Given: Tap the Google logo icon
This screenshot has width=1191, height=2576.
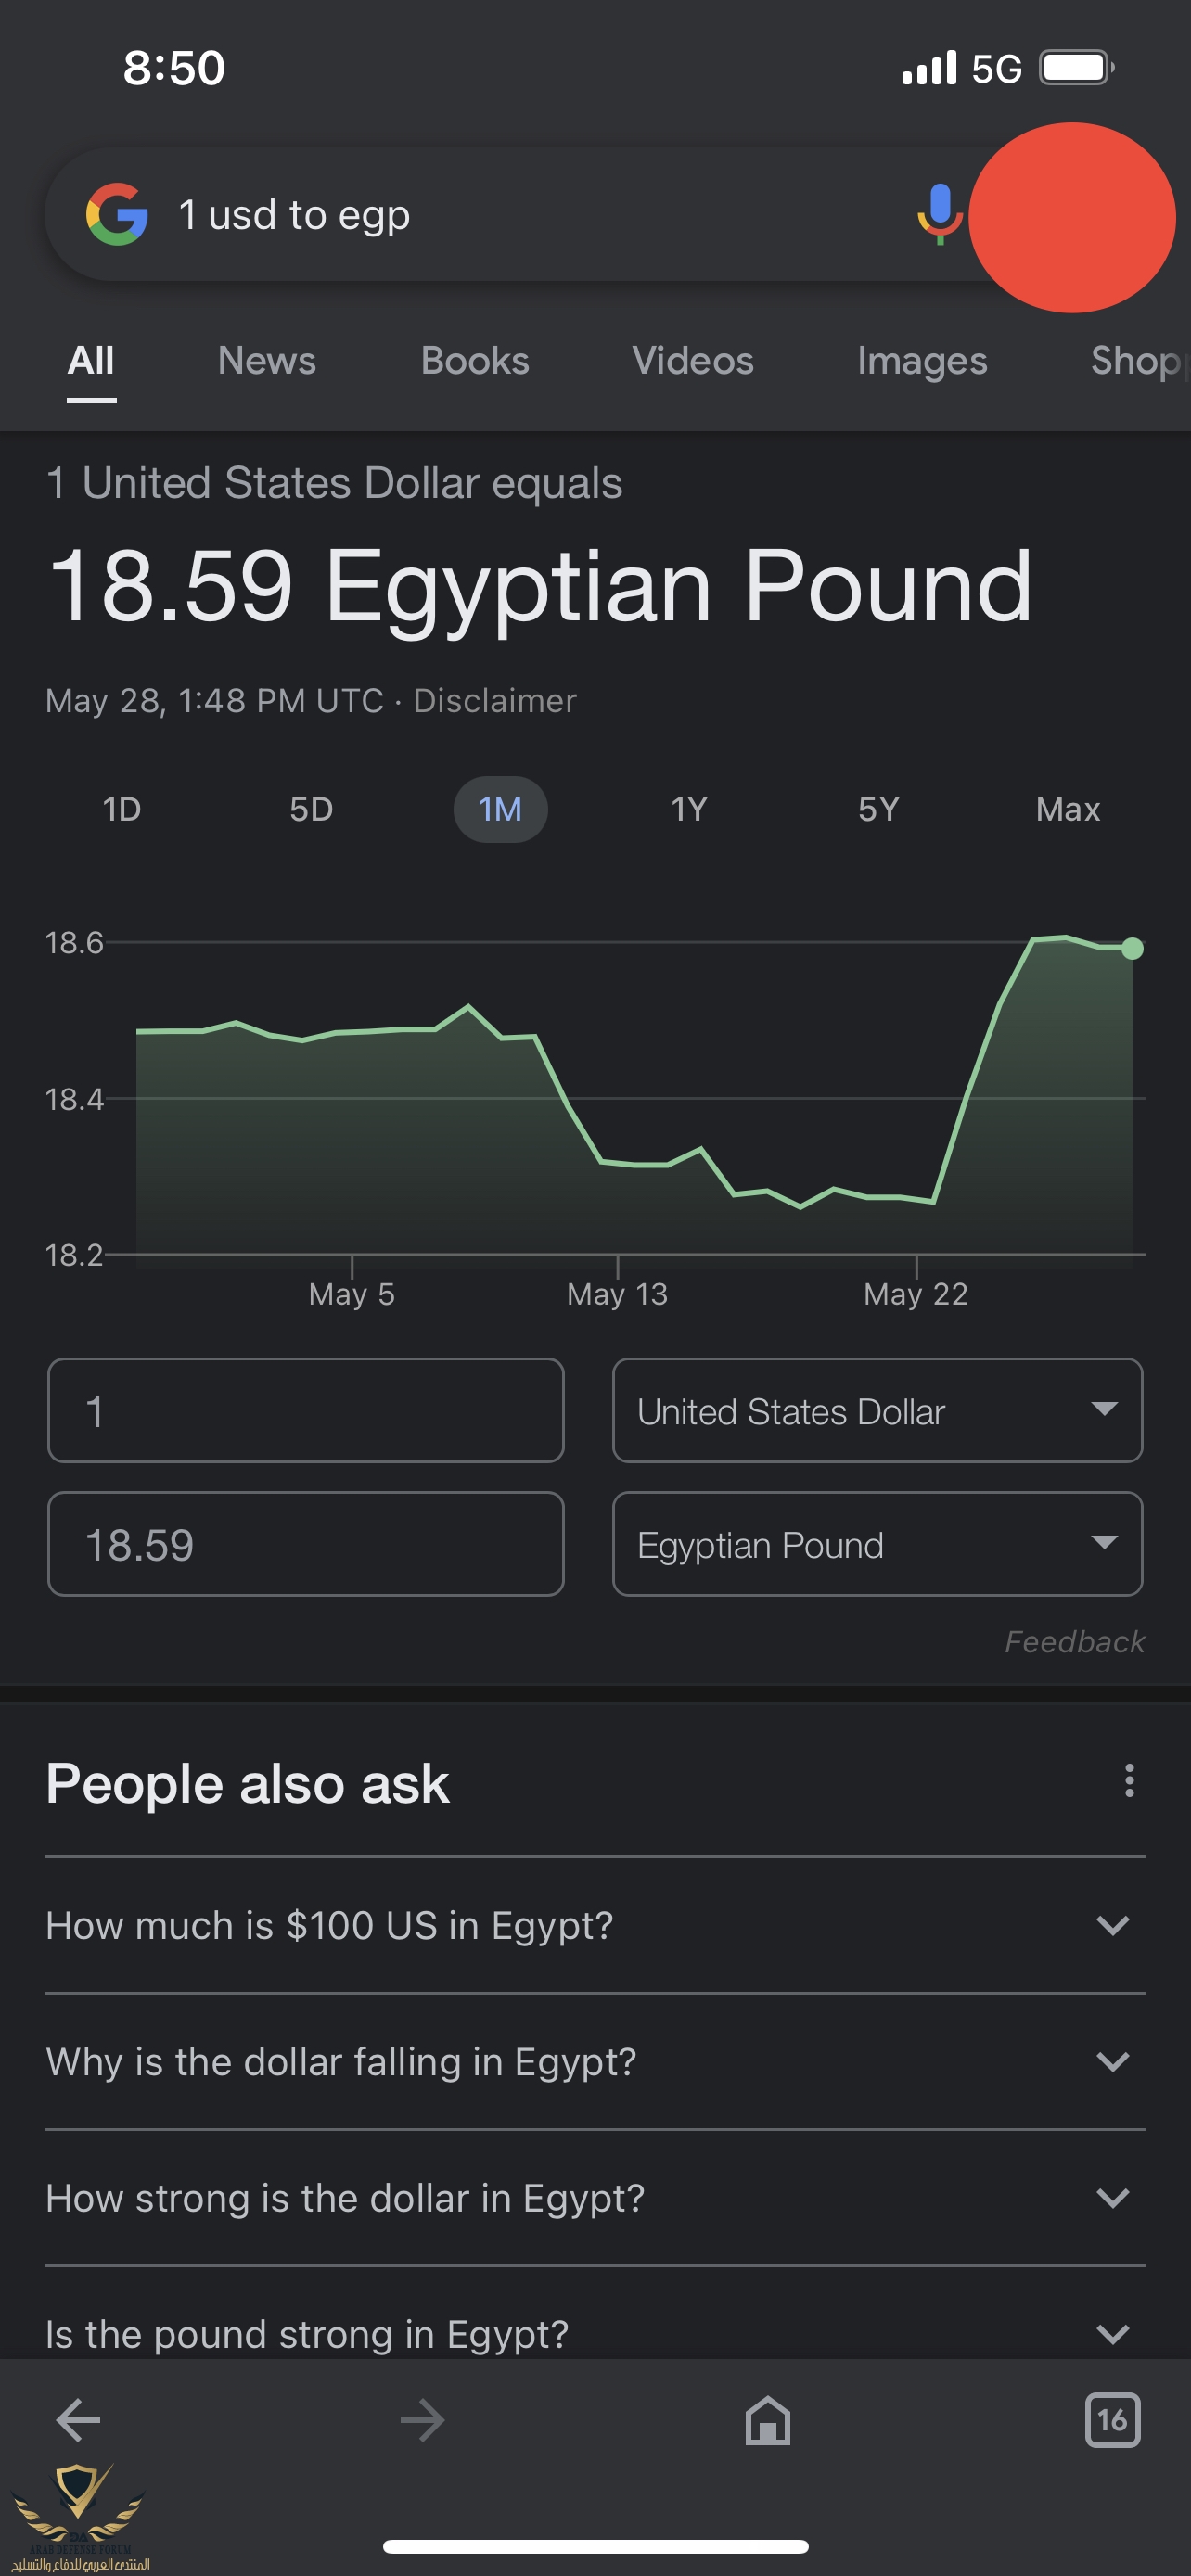Looking at the screenshot, I should pos(117,214).
